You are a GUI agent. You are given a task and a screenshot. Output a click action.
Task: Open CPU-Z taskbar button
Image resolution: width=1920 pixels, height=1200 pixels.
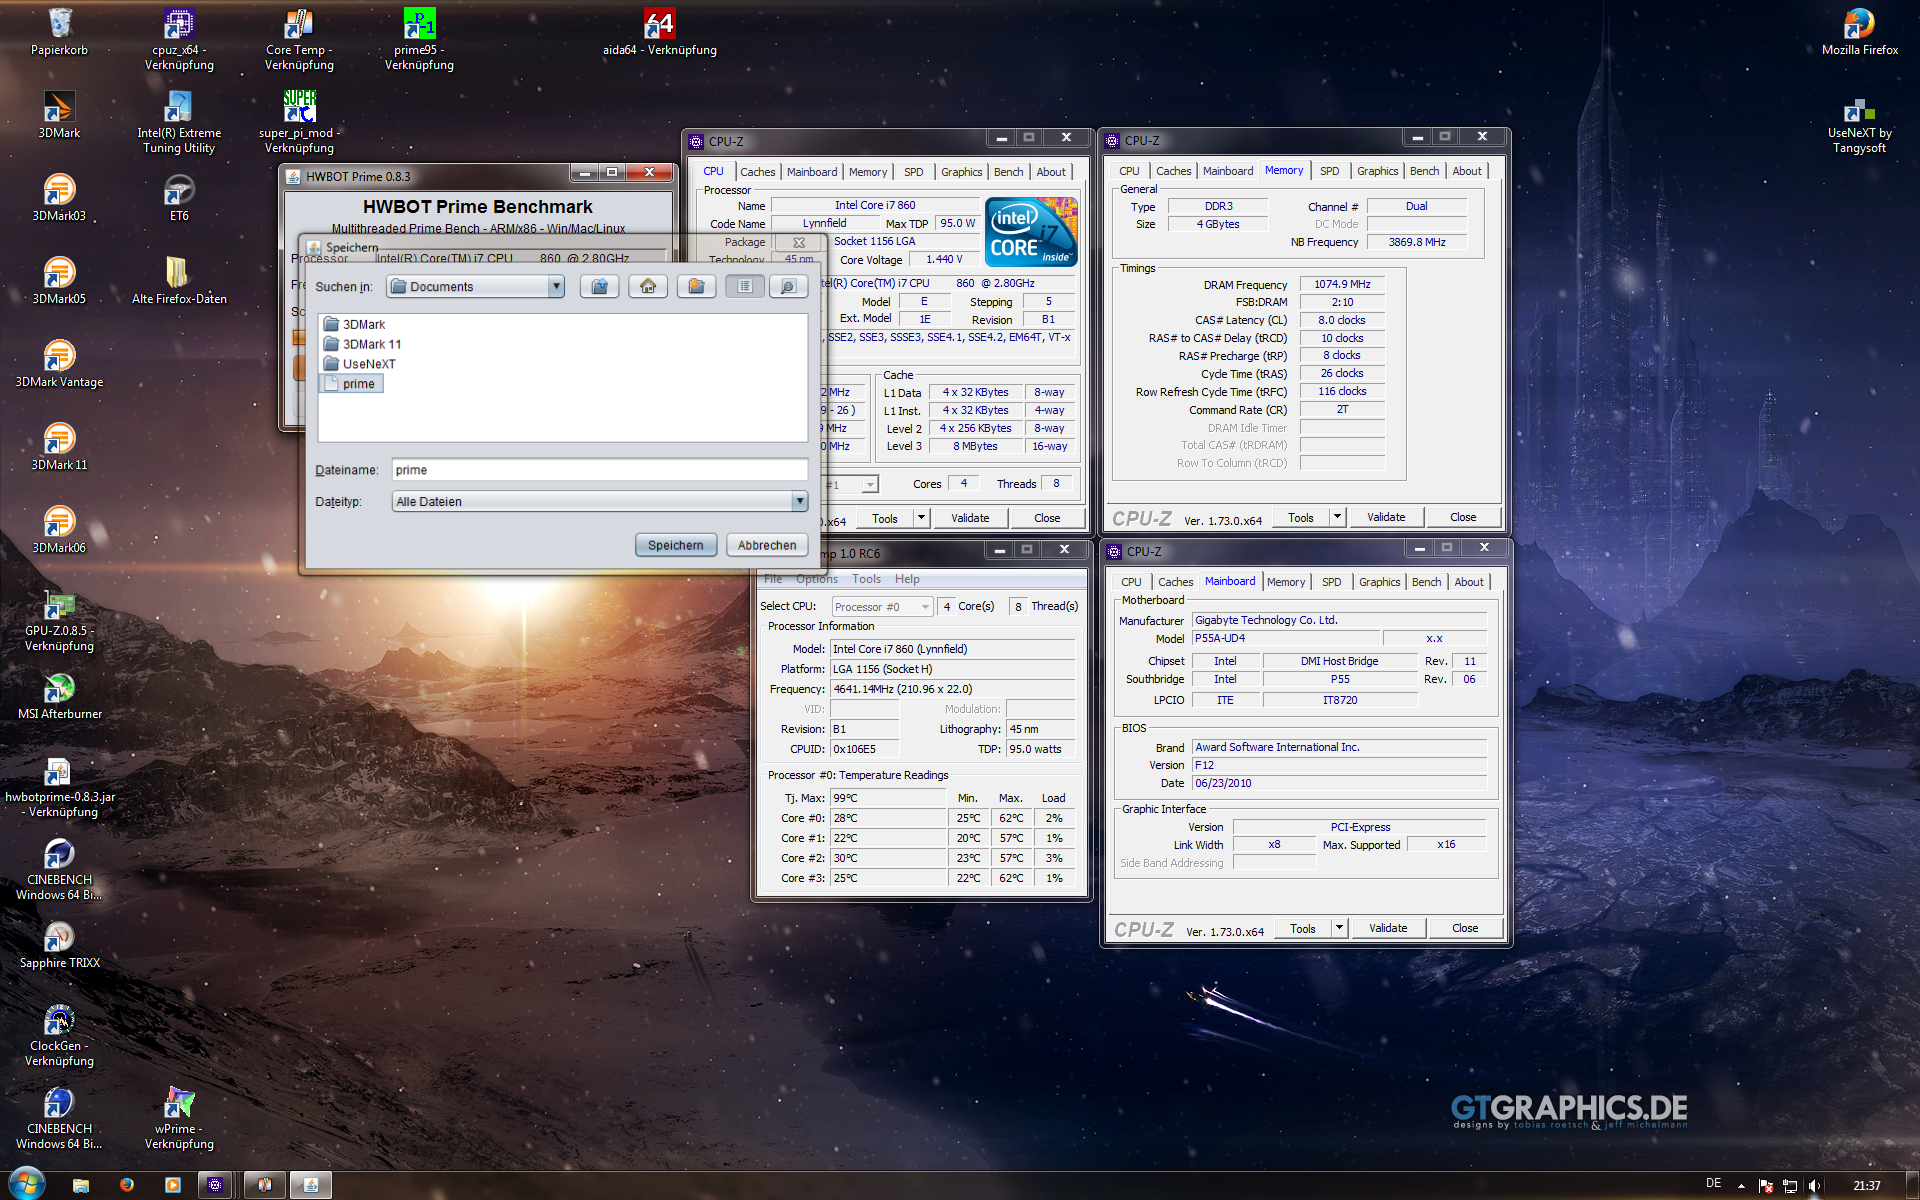(215, 1185)
